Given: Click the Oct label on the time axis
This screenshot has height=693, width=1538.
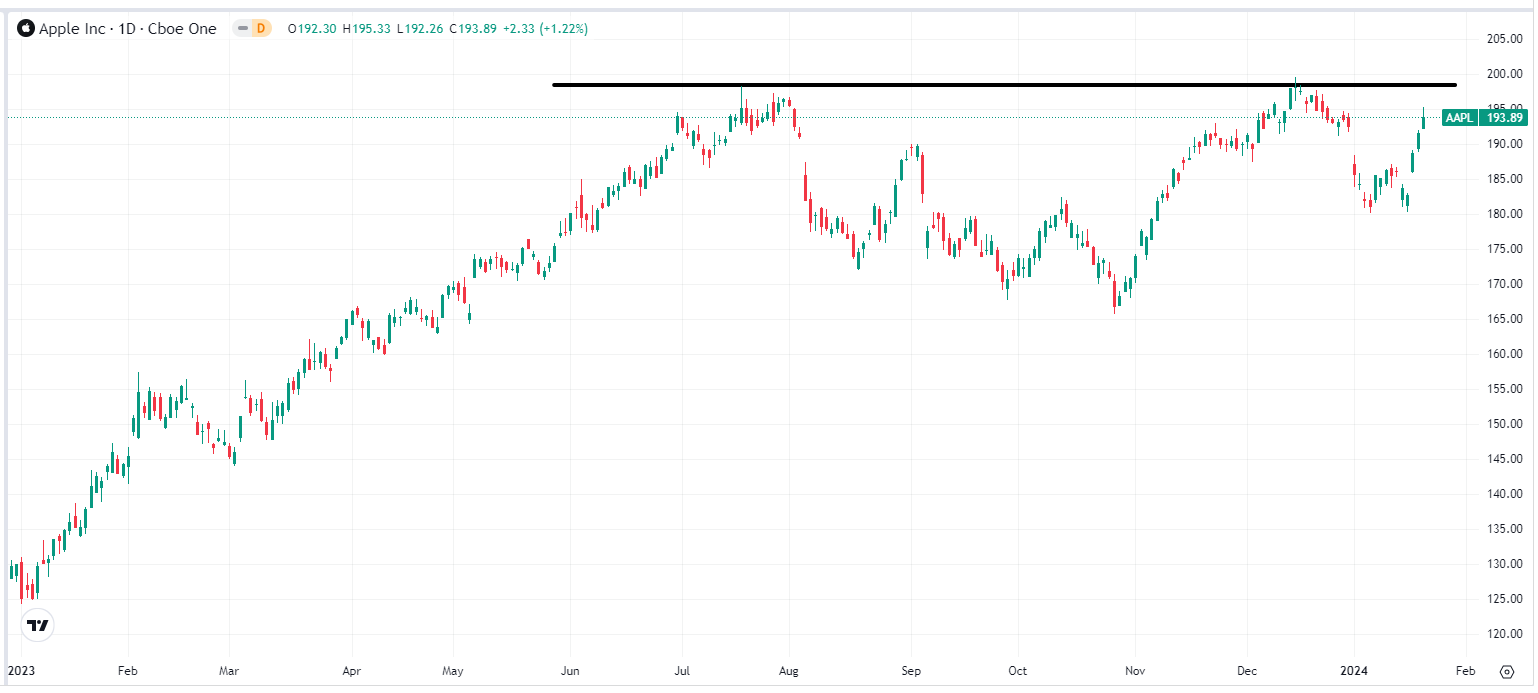Looking at the screenshot, I should (1017, 671).
